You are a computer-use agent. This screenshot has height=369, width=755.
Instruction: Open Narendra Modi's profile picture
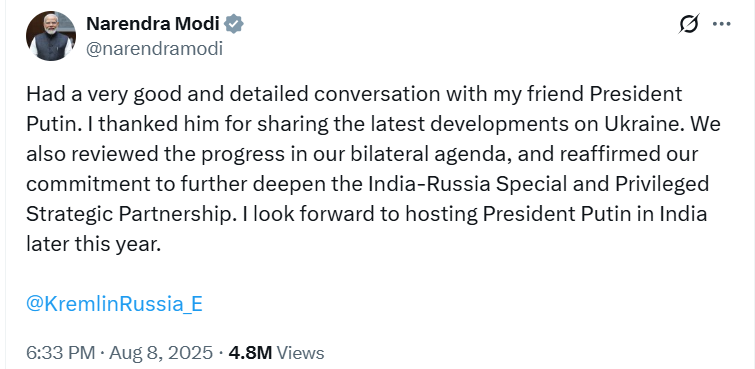tap(51, 36)
